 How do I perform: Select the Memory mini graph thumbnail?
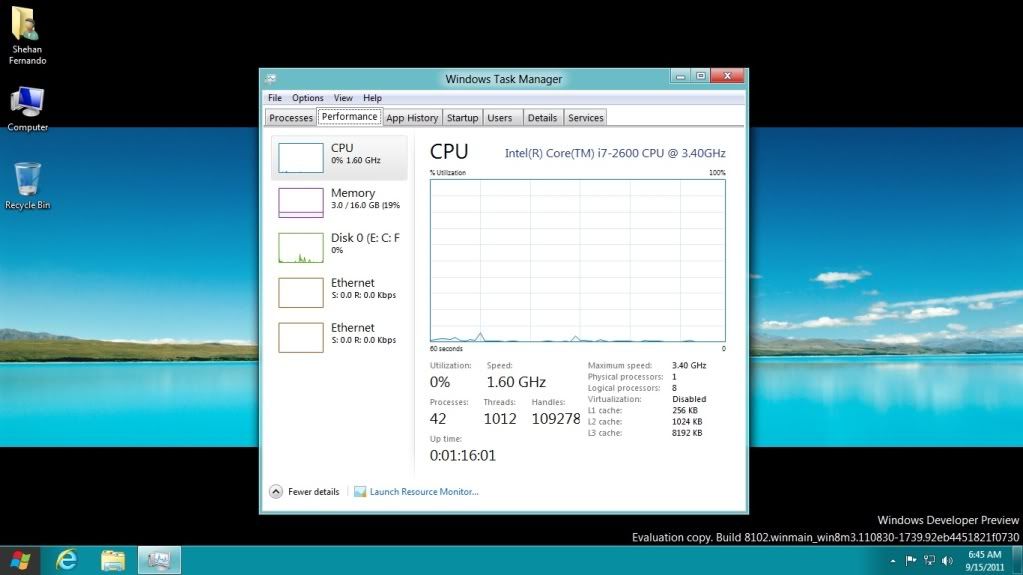tap(301, 202)
